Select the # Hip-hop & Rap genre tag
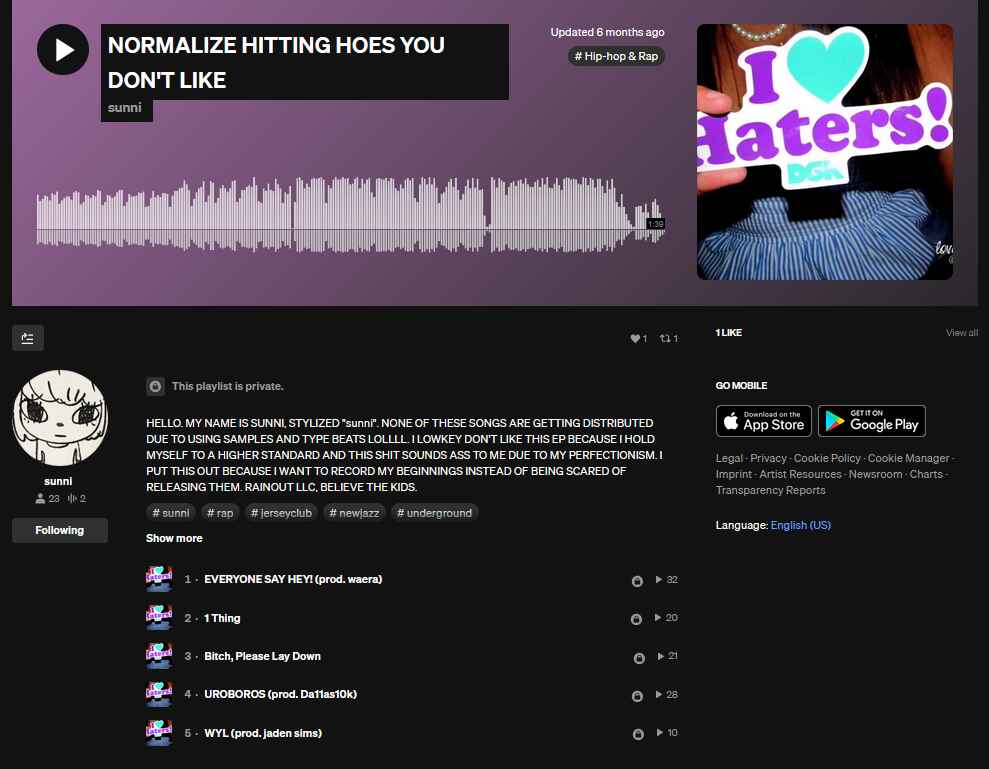Screen dimensions: 989x769 click(x=616, y=57)
